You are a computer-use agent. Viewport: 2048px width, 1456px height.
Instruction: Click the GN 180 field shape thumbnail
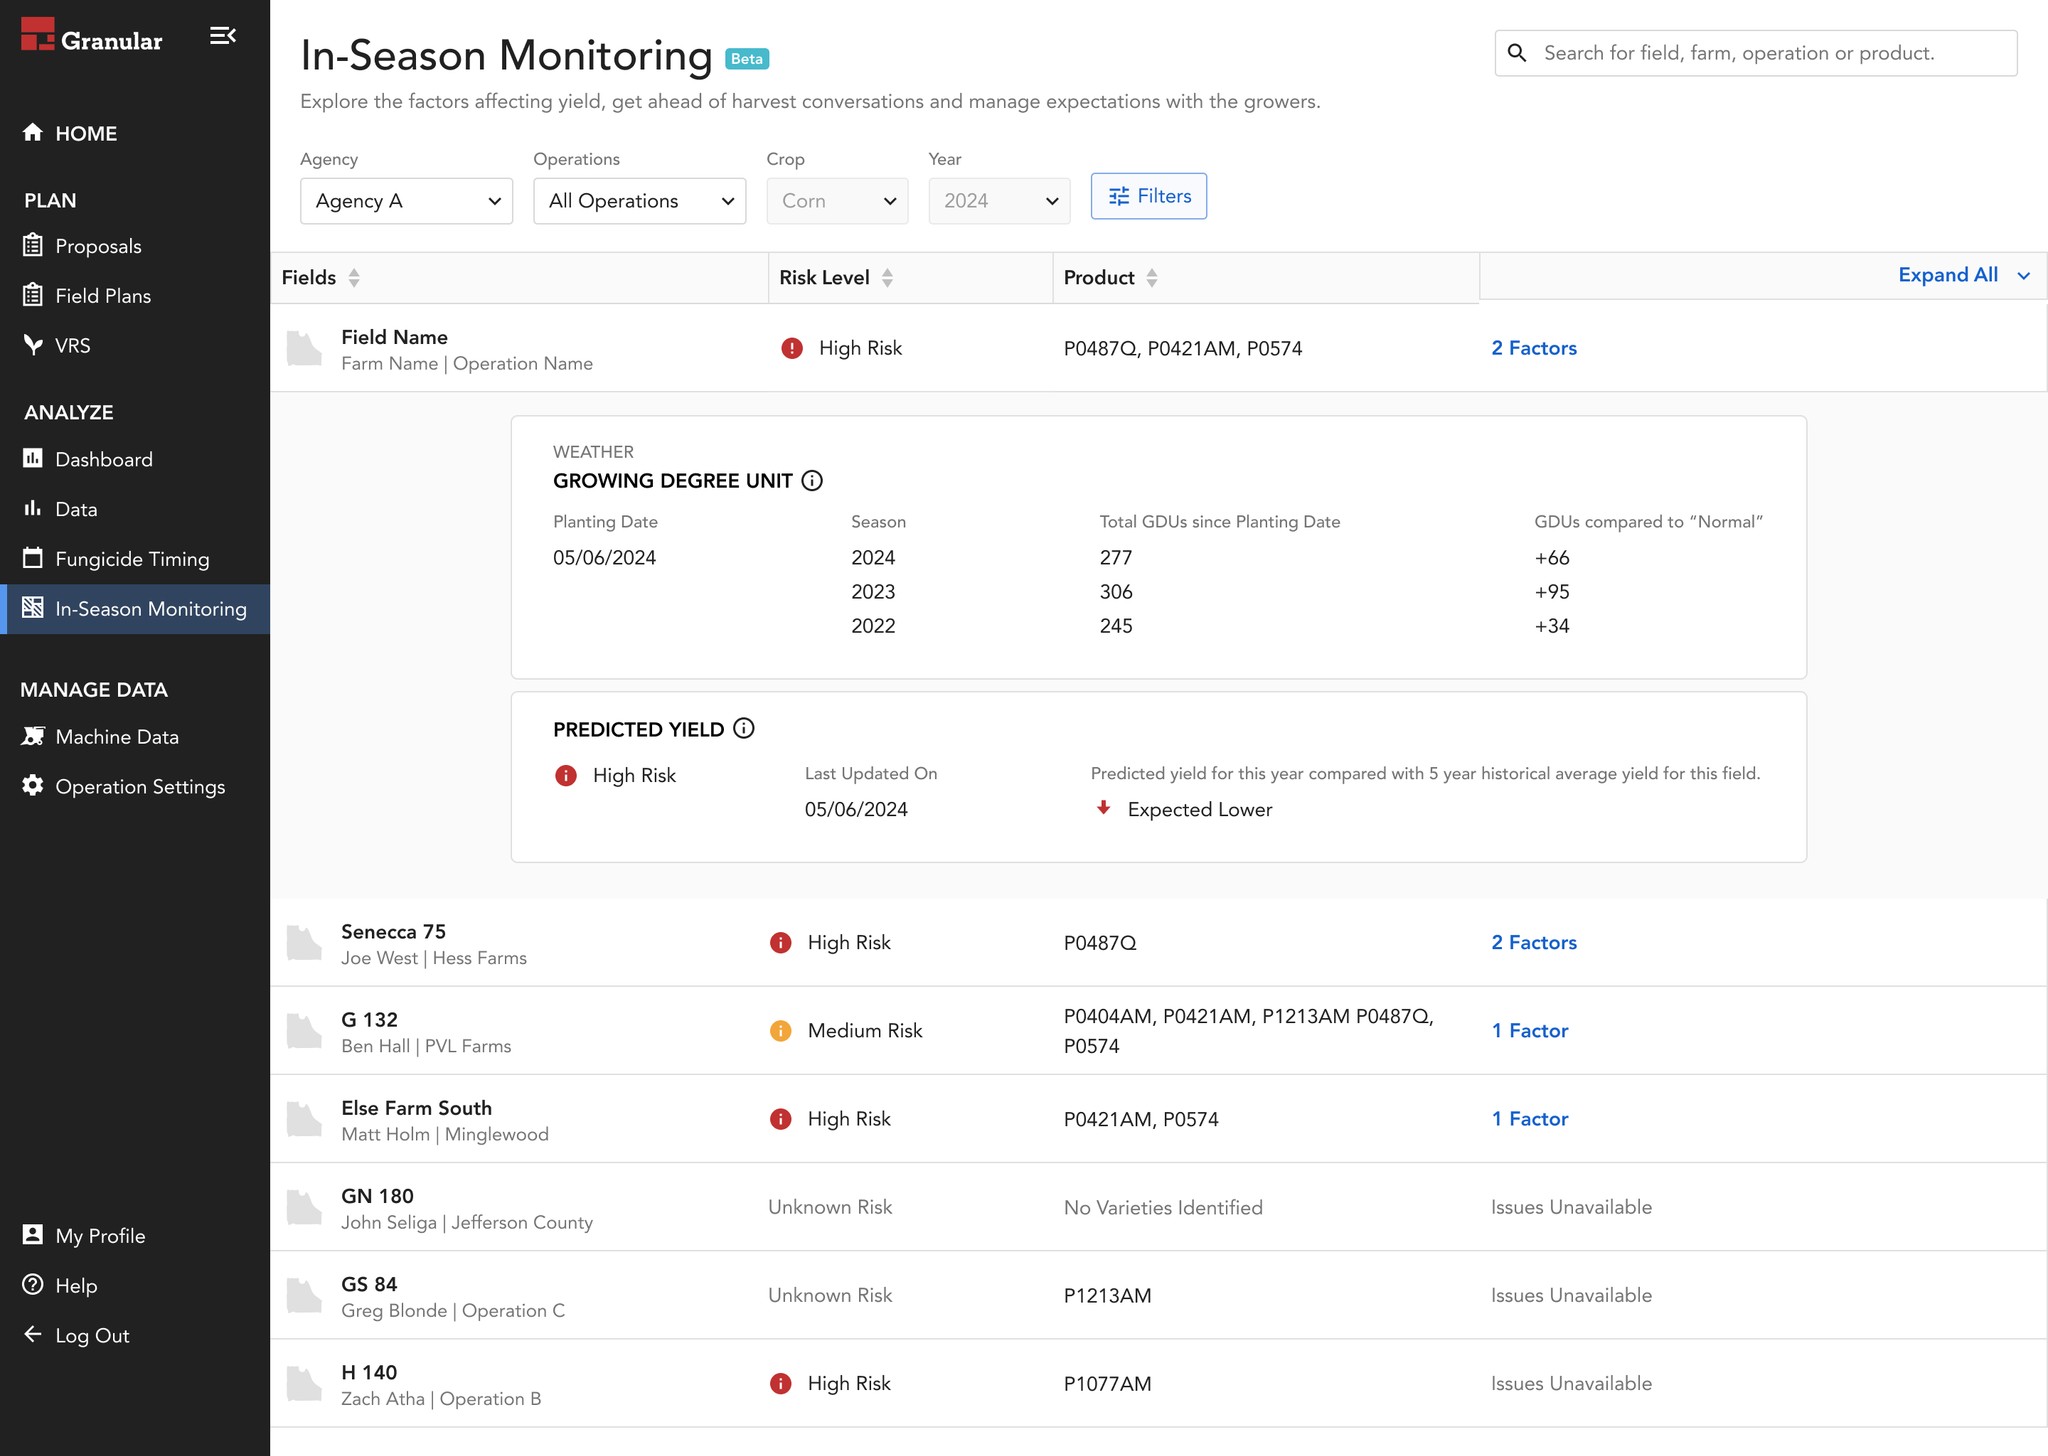click(304, 1207)
